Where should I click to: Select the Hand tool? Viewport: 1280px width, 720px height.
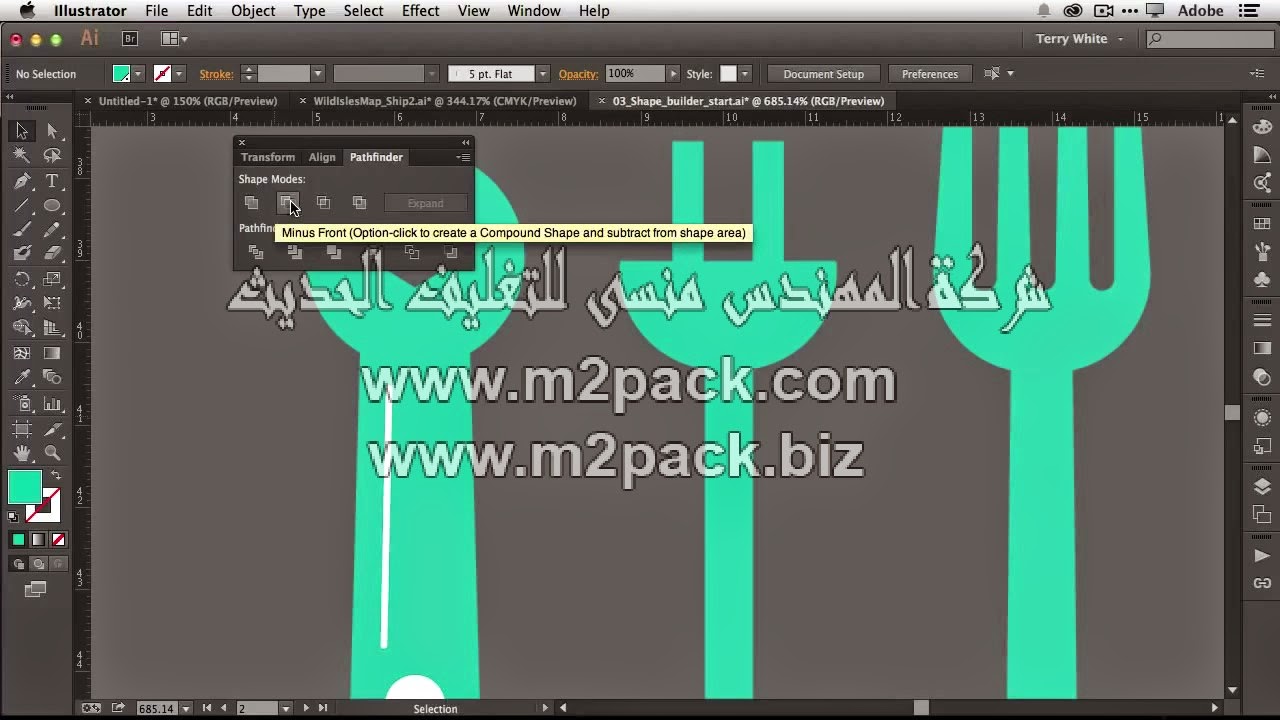pyautogui.click(x=22, y=454)
